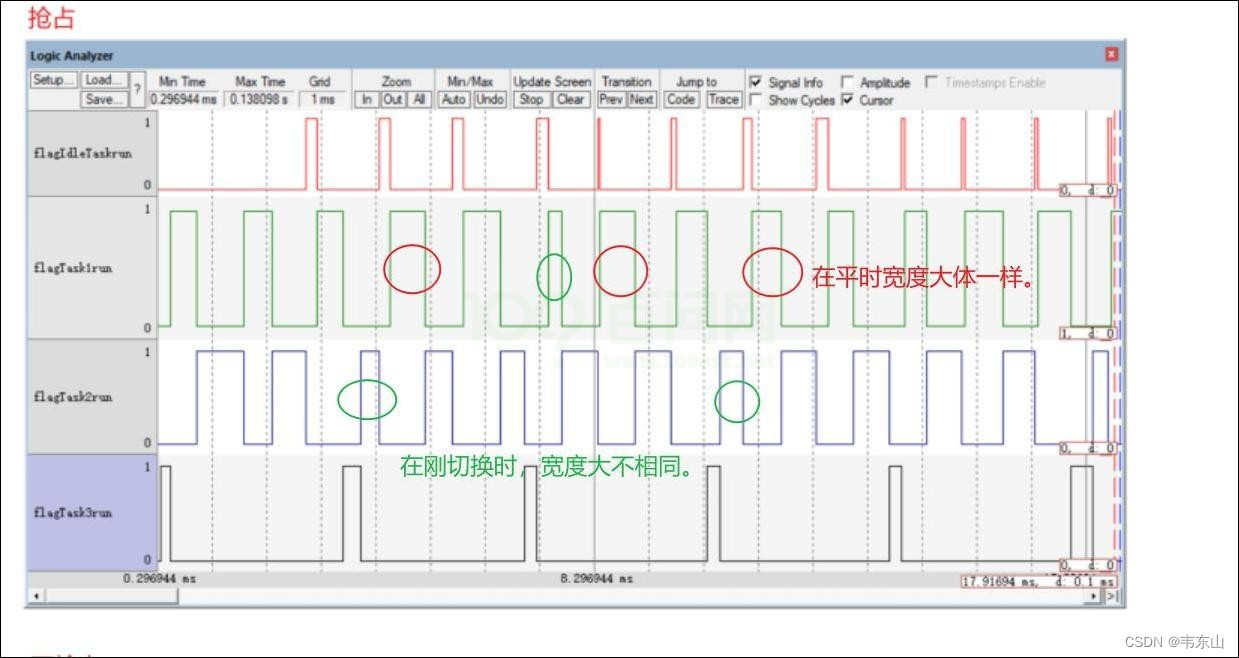The image size is (1239, 658).
Task: Zoom In on the waveform
Action: pos(368,99)
